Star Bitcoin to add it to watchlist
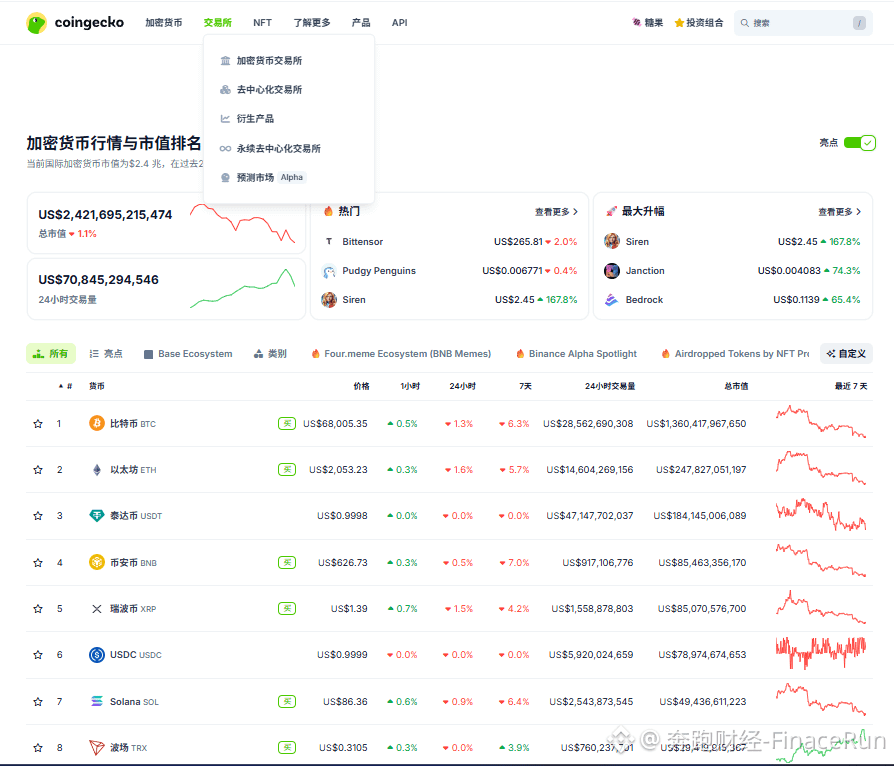Viewport: 894px width, 766px height. pos(37,423)
